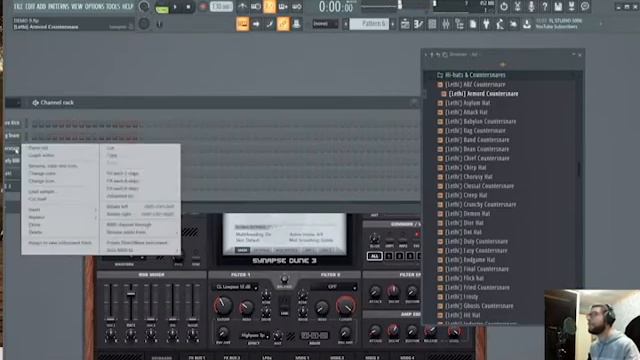Toggle the highlighted orange link icon in toolbar
This screenshot has width=640, height=360.
coord(283,24)
